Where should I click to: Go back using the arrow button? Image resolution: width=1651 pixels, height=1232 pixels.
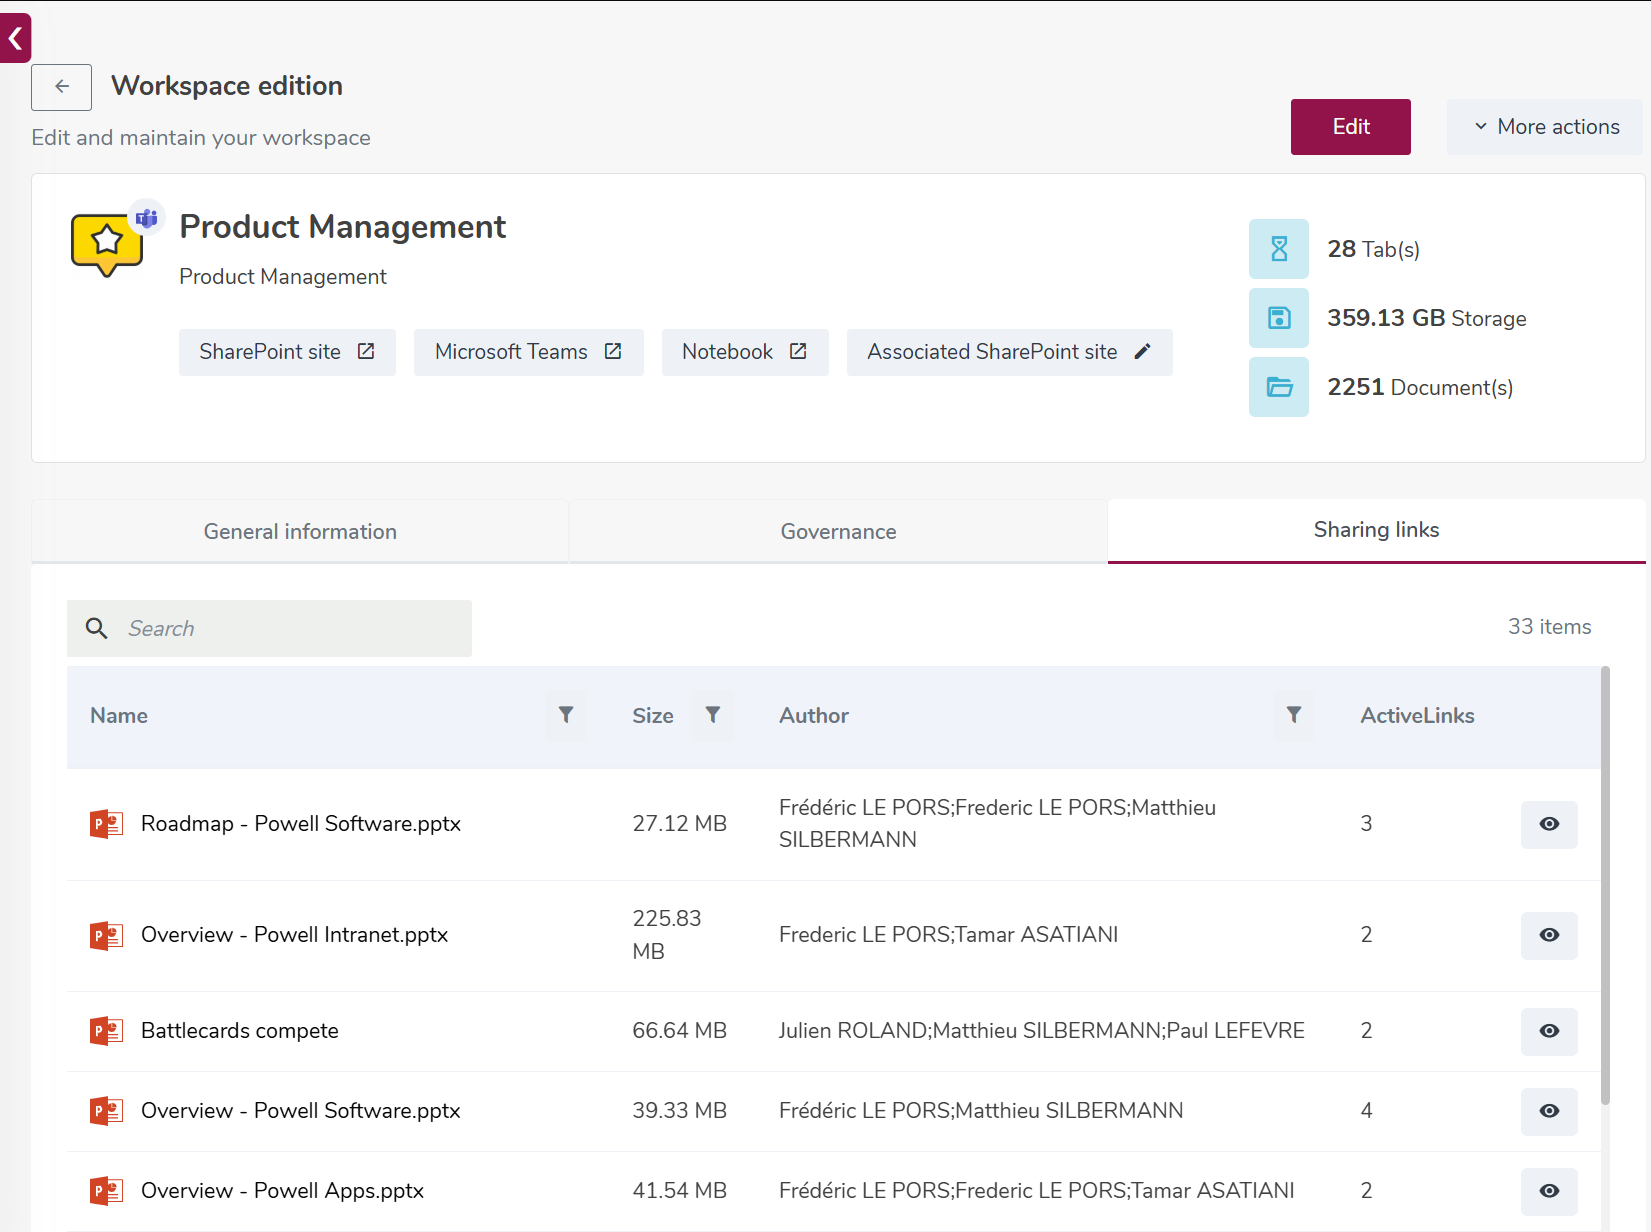(x=61, y=87)
